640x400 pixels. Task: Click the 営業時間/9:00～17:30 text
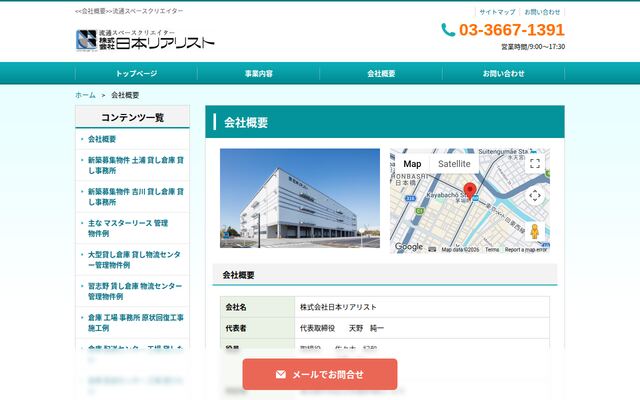[533, 47]
